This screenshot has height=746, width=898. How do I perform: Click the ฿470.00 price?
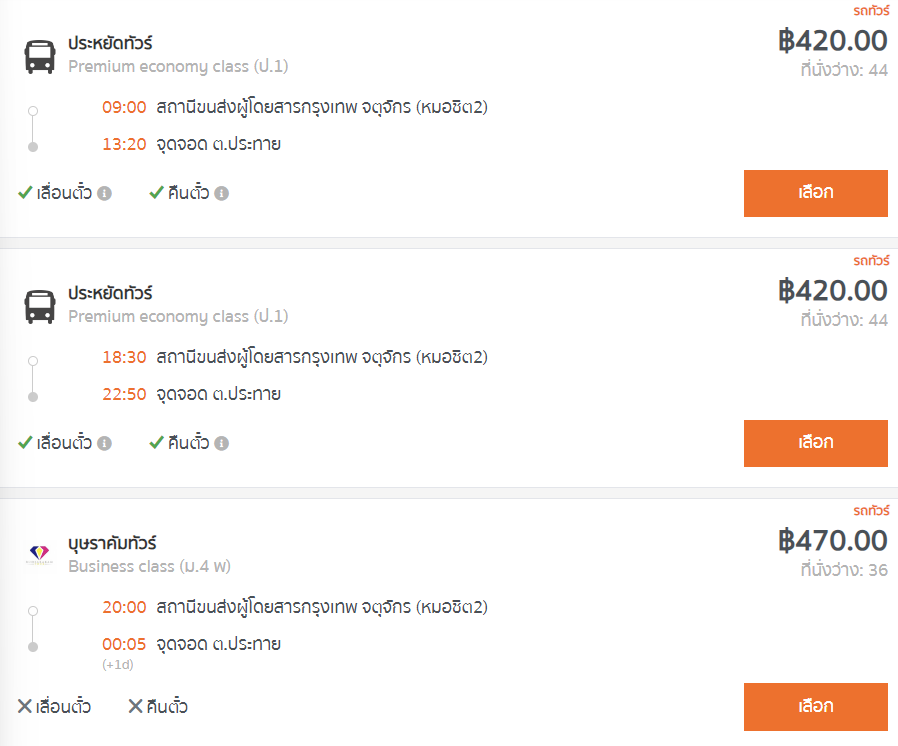point(833,541)
